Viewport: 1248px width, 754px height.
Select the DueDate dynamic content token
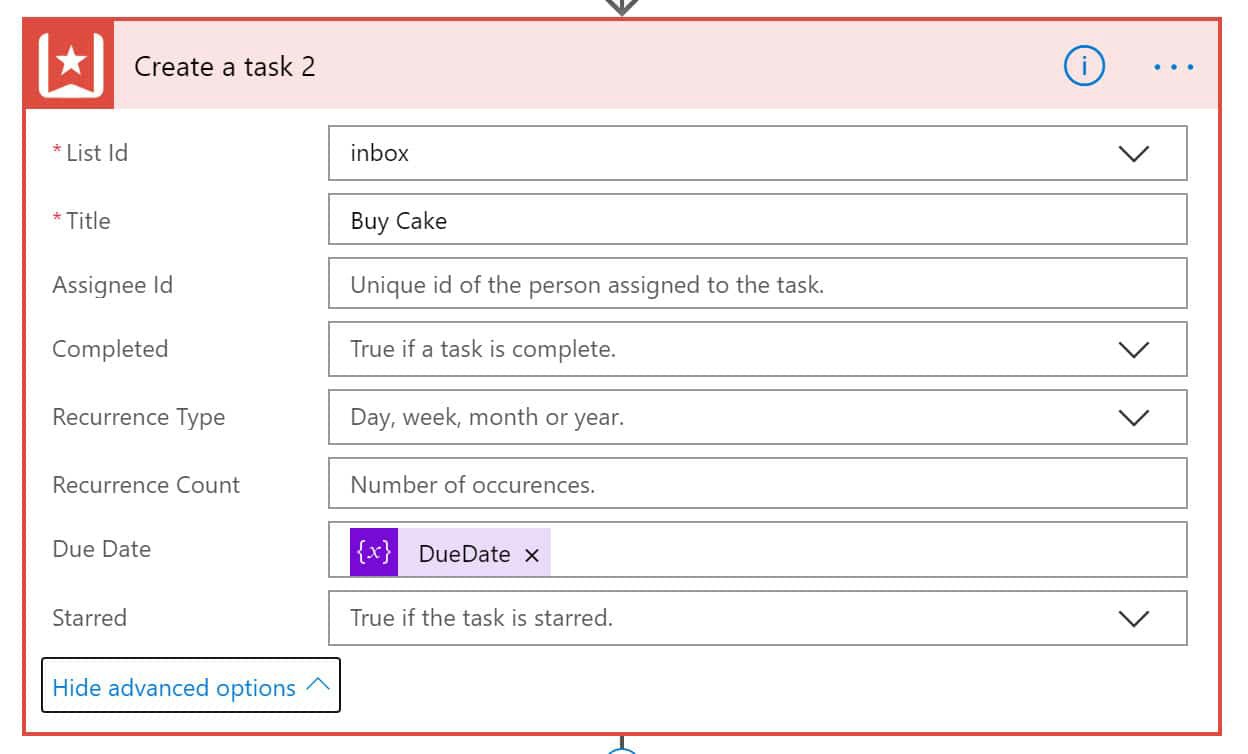(450, 553)
